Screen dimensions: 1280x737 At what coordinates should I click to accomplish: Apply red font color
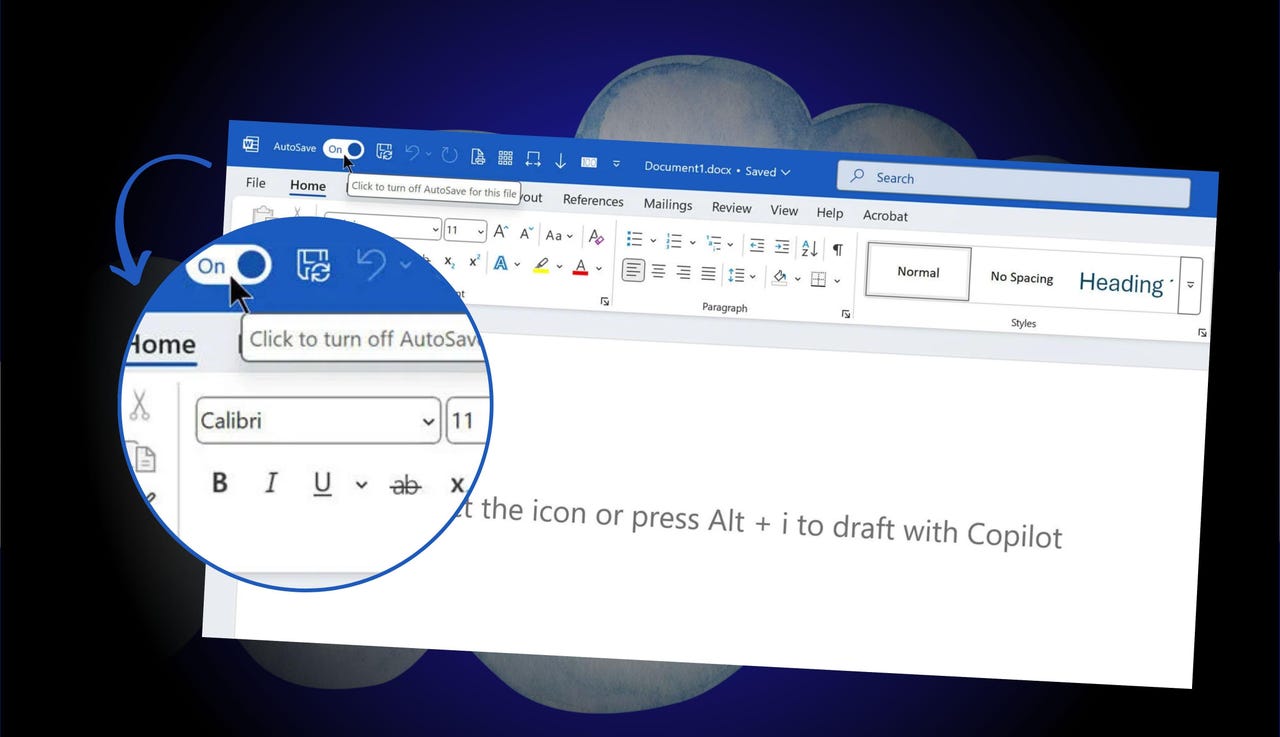pyautogui.click(x=581, y=267)
